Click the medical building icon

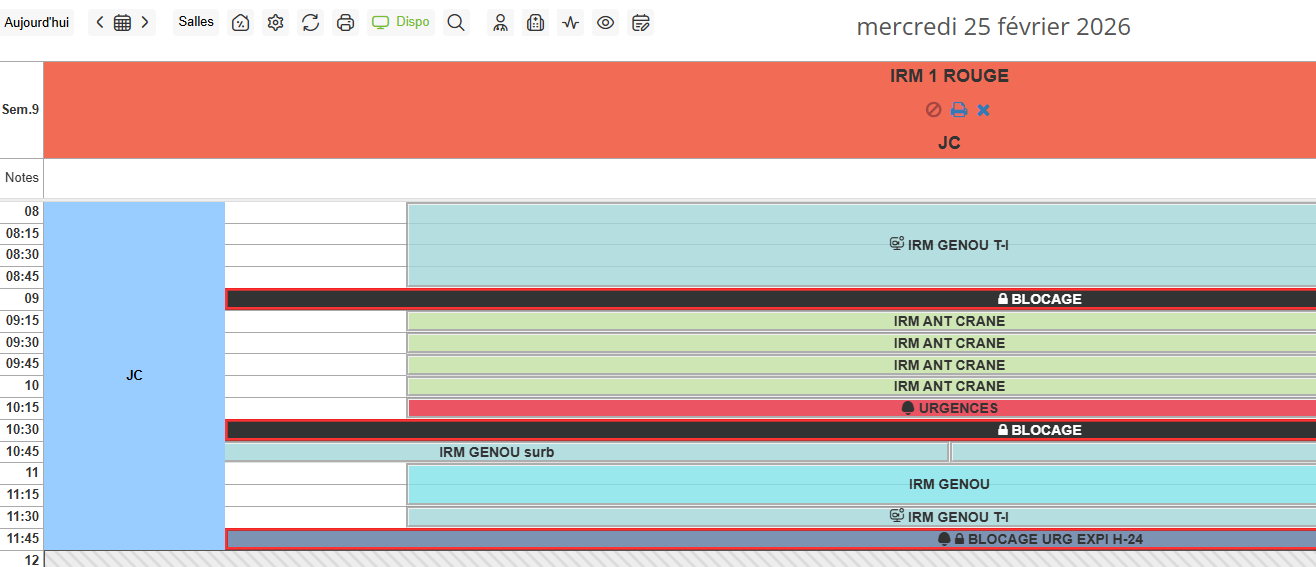point(536,22)
